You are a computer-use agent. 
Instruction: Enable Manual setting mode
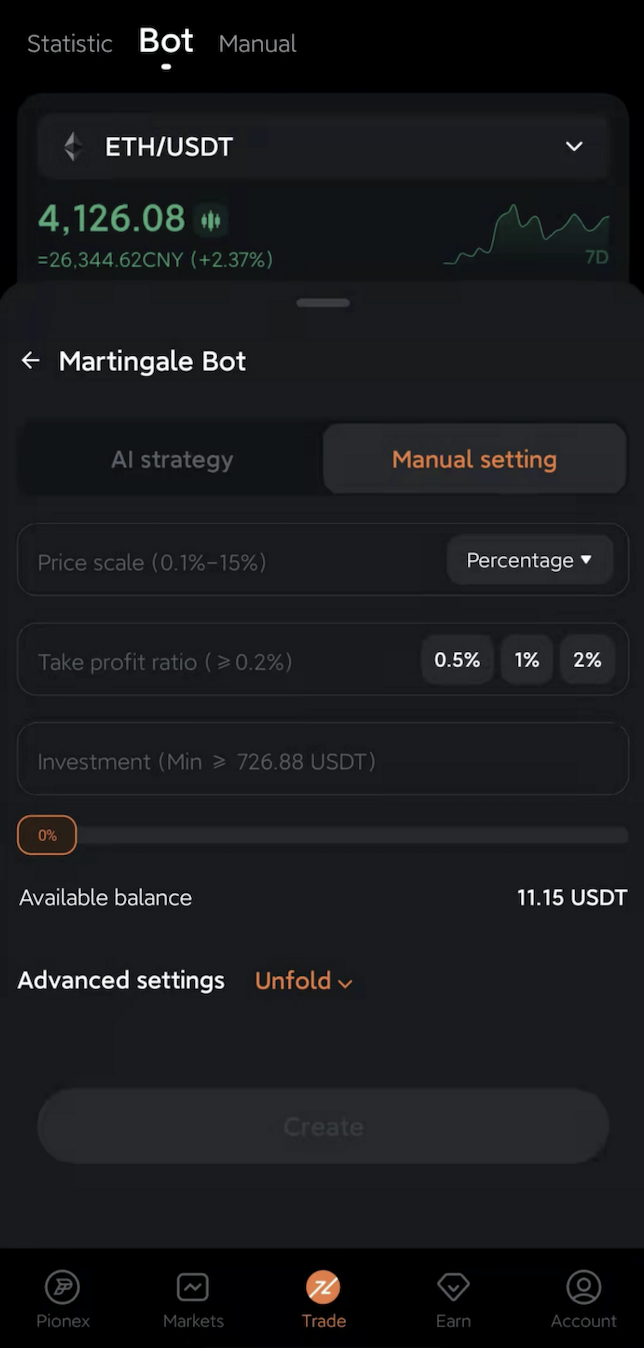[474, 458]
